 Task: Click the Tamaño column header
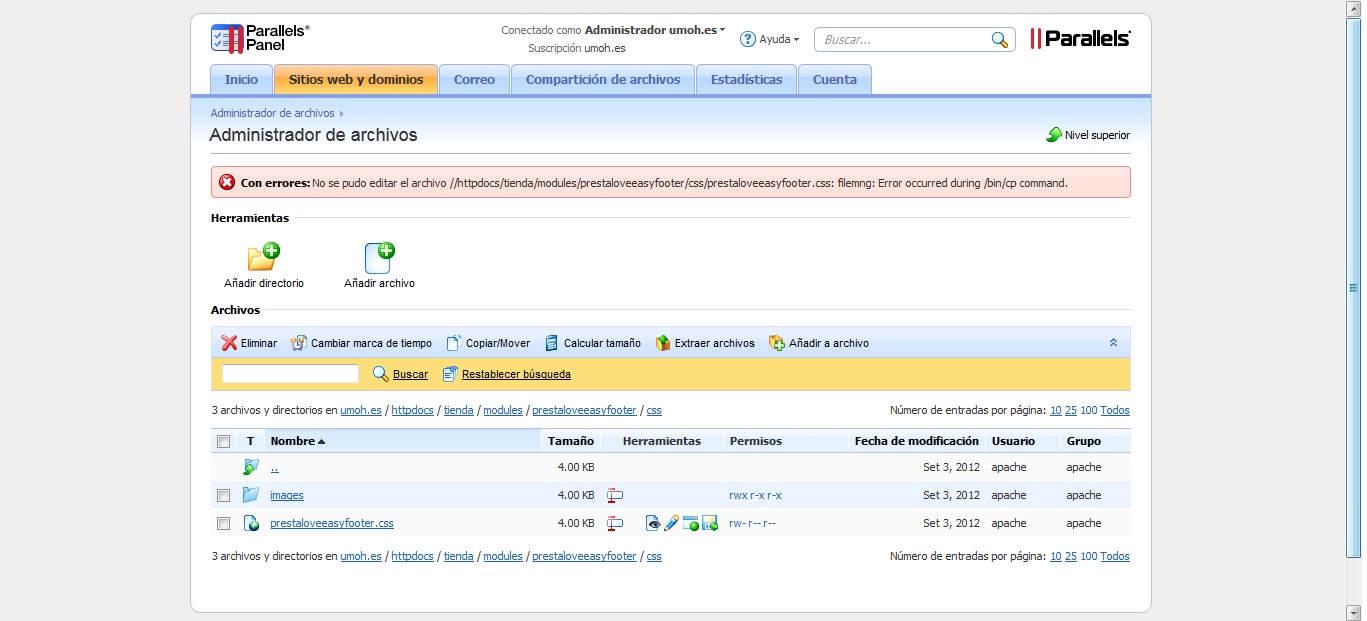(x=571, y=441)
